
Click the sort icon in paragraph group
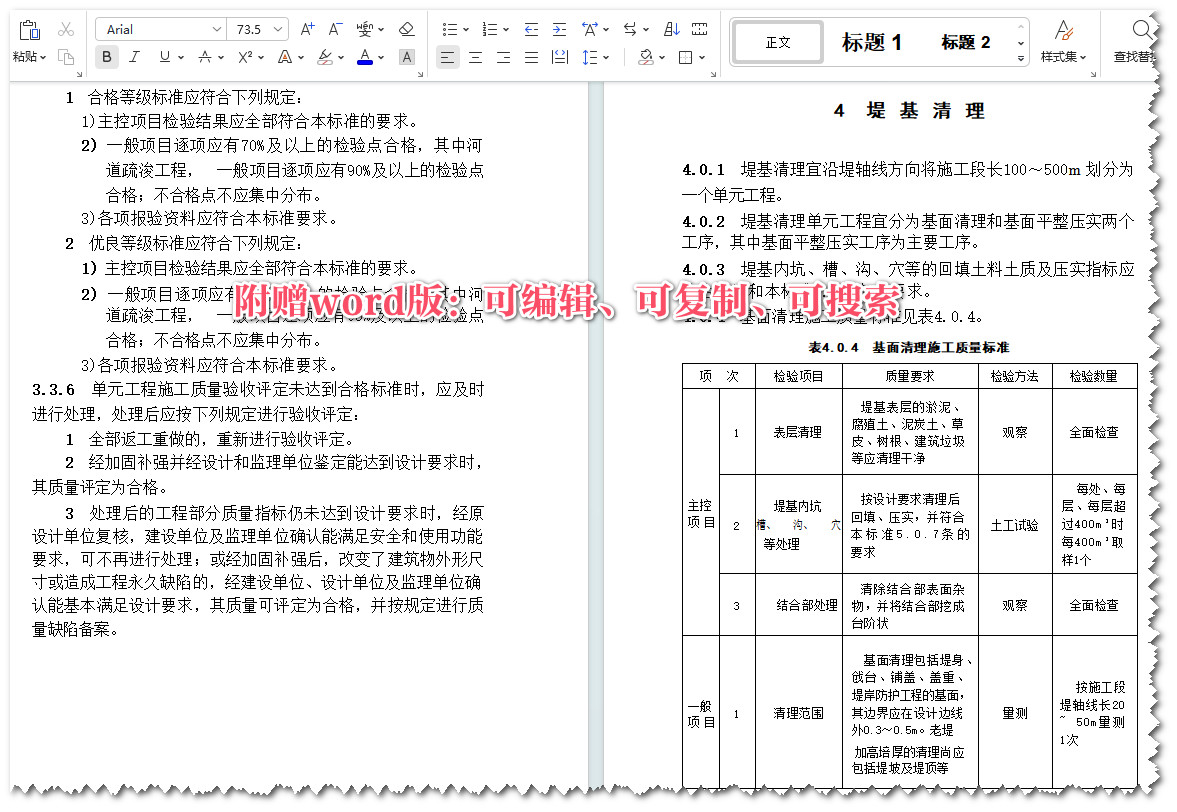(x=672, y=29)
